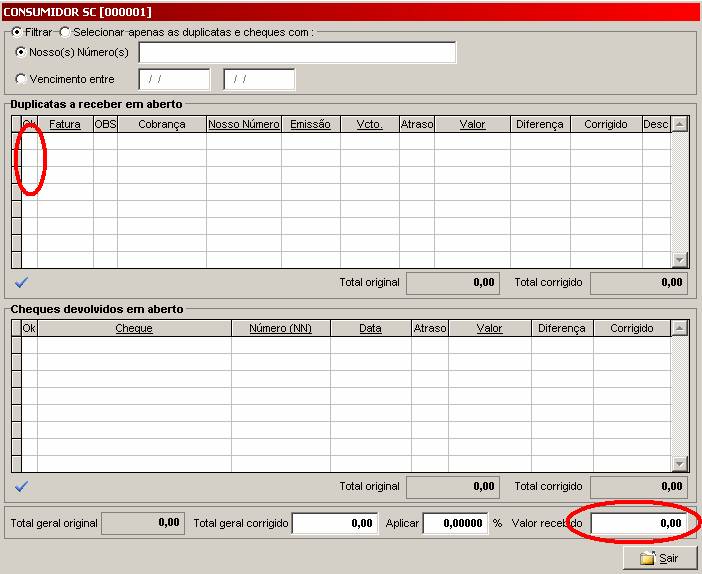702x574 pixels.
Task: Click the blue checkmark under Cheques devolvidos grid
Action: (21, 486)
